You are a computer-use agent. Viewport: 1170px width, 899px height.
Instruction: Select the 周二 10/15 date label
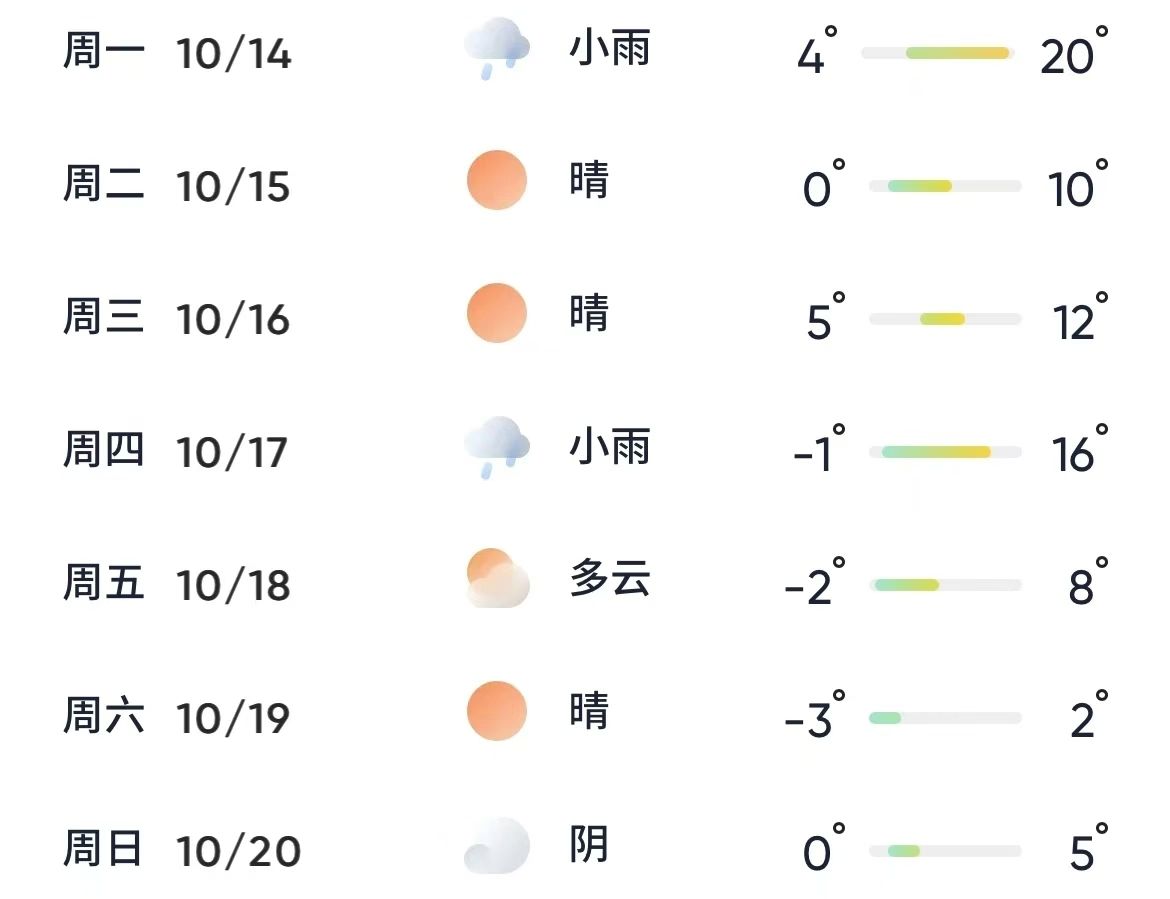(177, 185)
